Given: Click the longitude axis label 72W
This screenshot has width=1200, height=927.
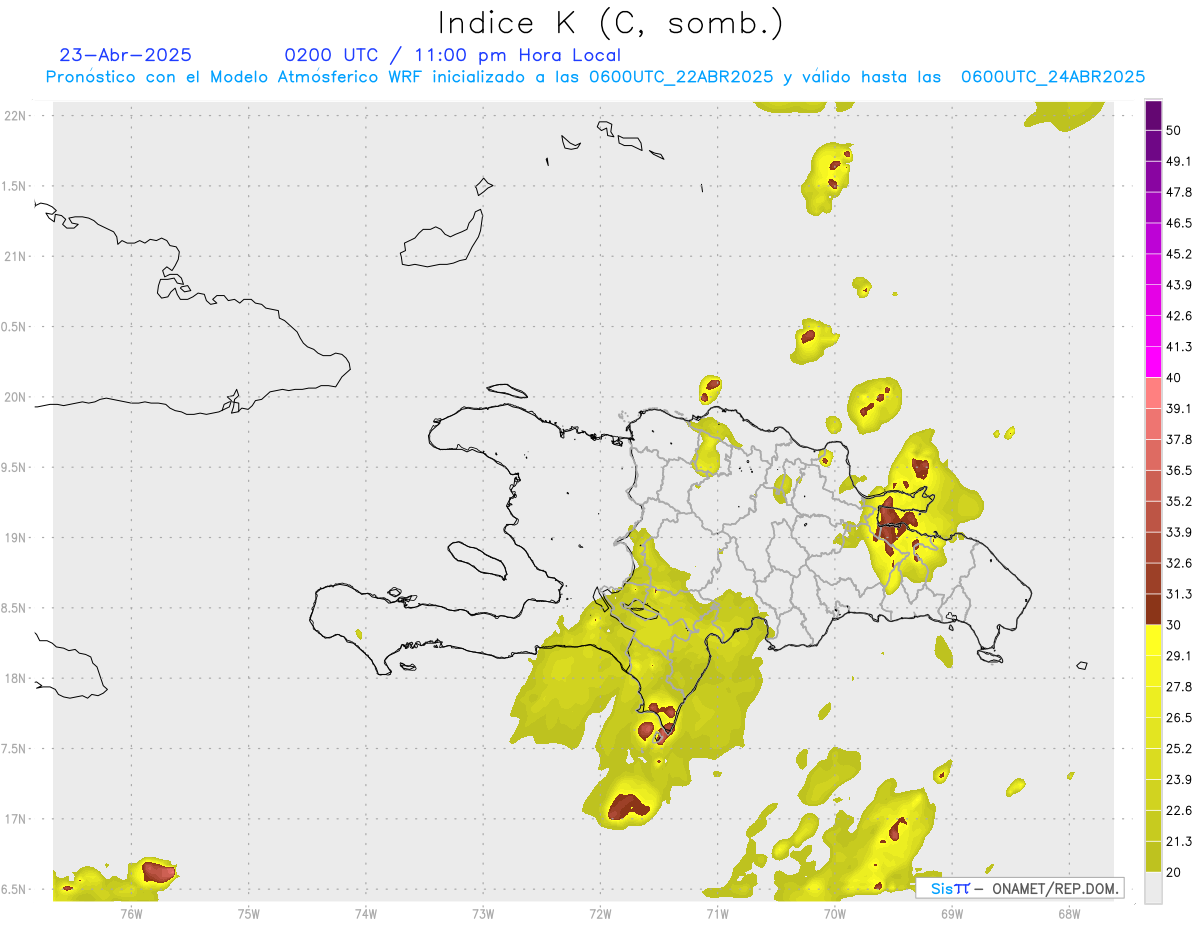Looking at the screenshot, I should click(x=600, y=913).
